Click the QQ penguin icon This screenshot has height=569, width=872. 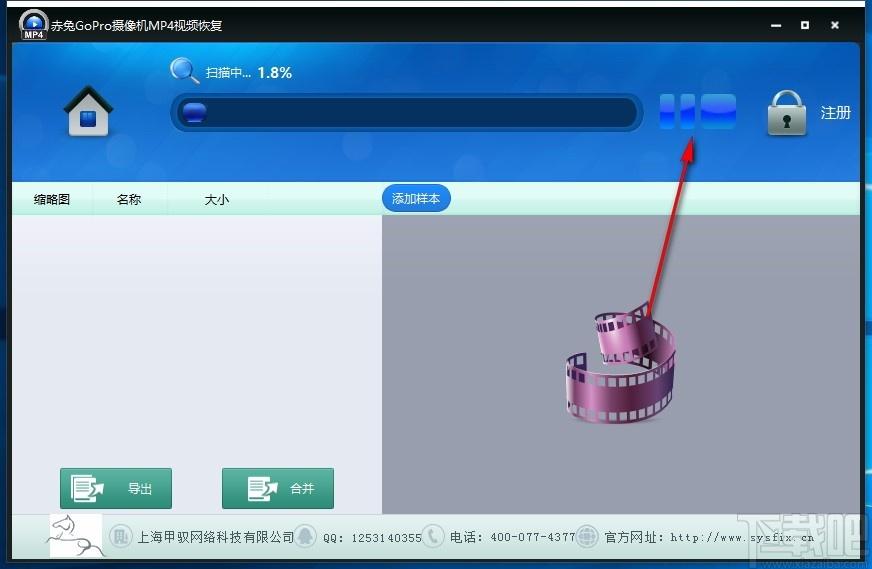point(305,536)
